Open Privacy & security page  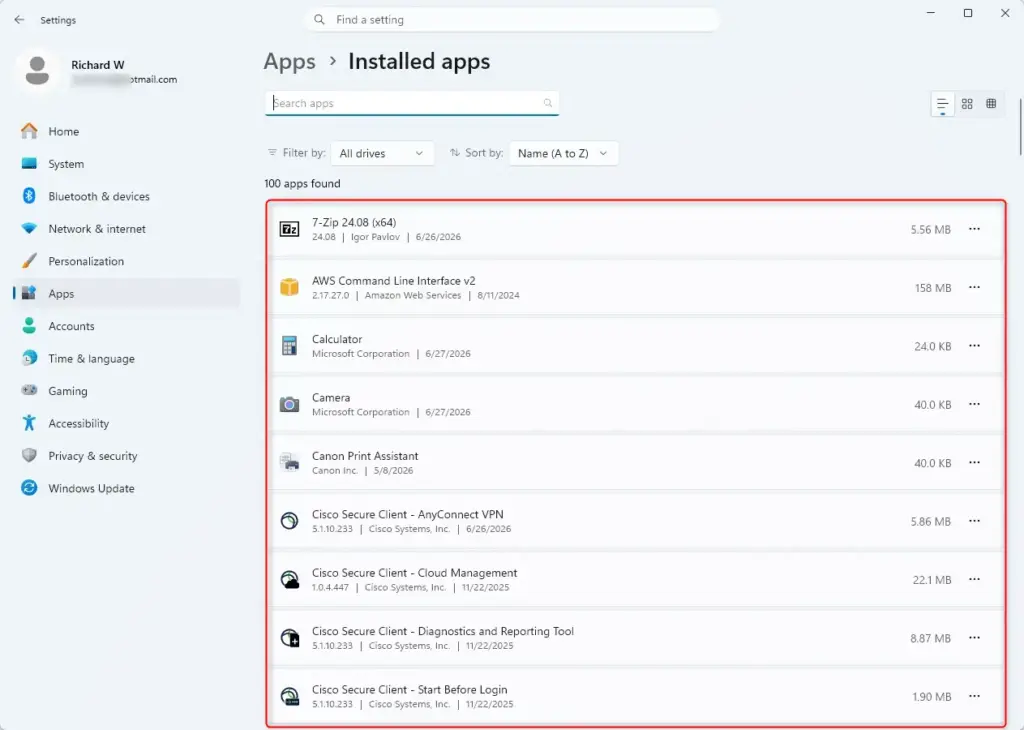126,456
